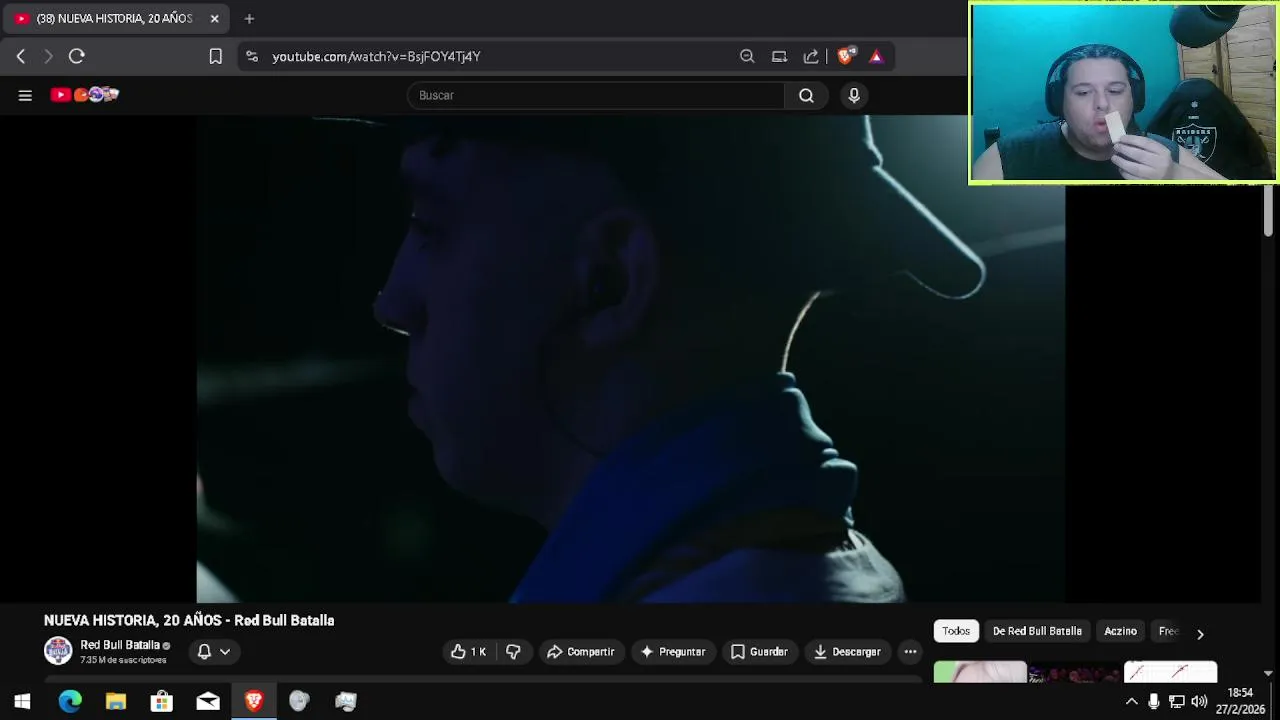The height and width of the screenshot is (720, 1280).
Task: Open volume control in system tray
Action: coord(1199,702)
